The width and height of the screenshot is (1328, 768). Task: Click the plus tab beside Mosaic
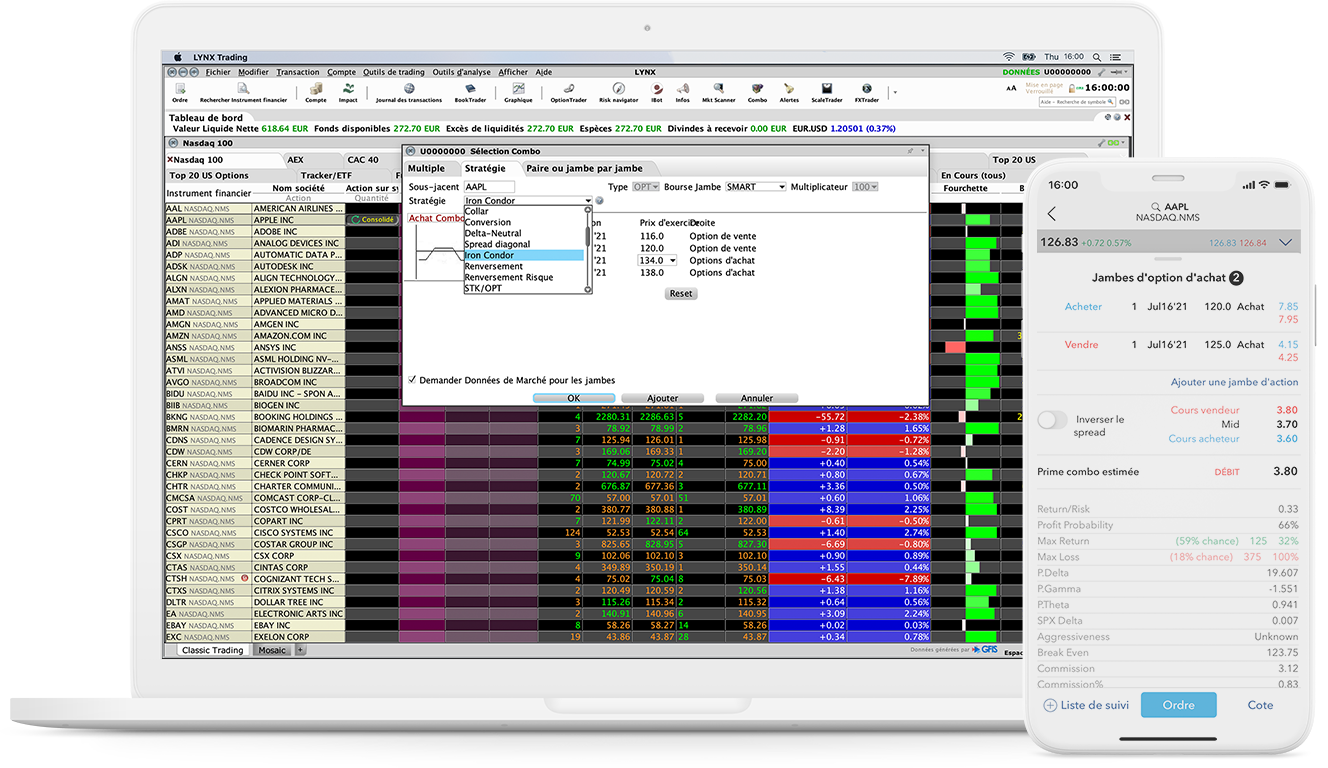tap(300, 650)
